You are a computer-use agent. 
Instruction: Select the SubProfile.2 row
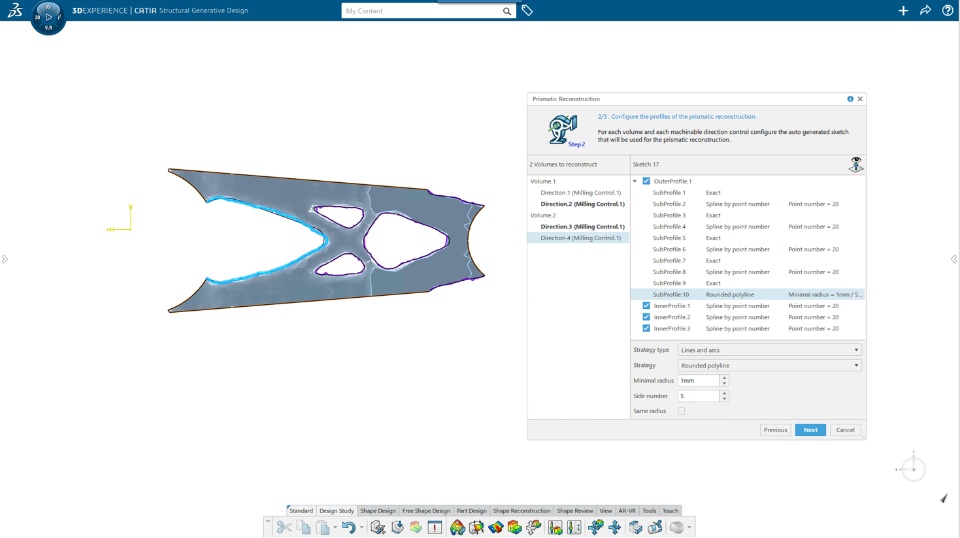click(x=748, y=204)
